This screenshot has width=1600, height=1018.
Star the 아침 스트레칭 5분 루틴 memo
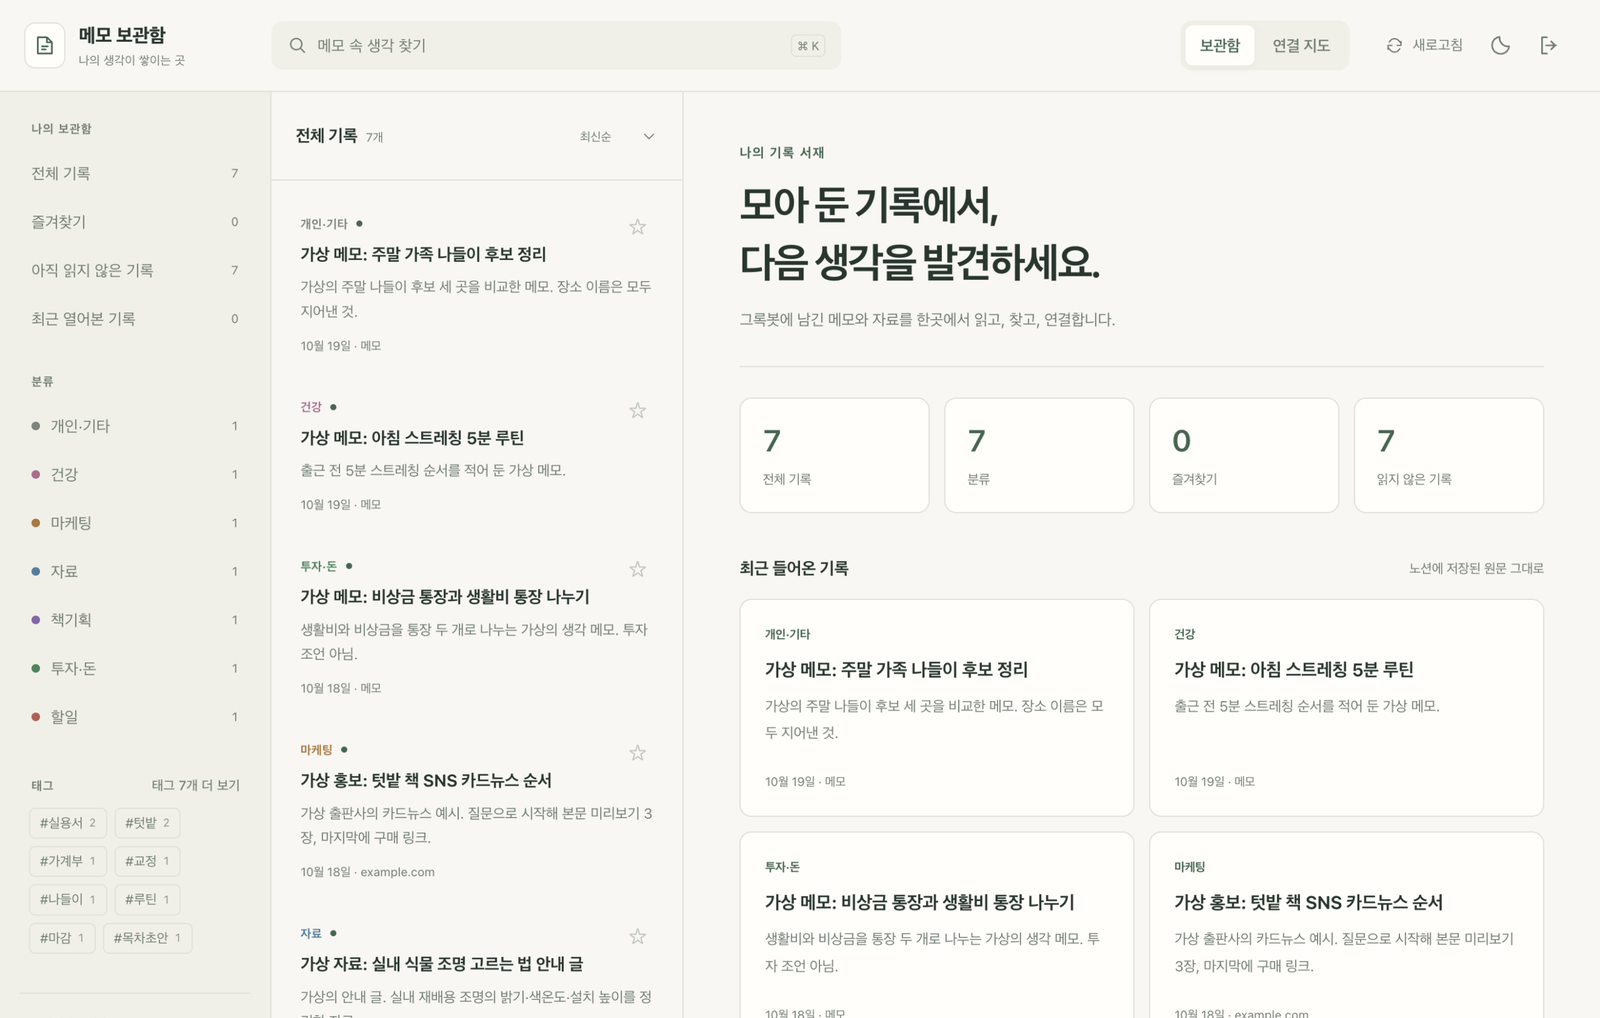tap(637, 410)
